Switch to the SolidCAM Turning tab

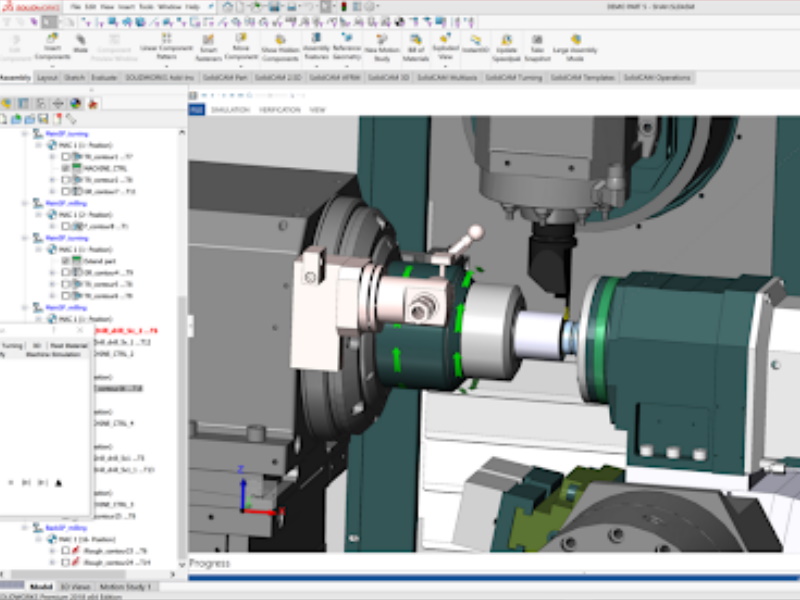click(x=516, y=77)
